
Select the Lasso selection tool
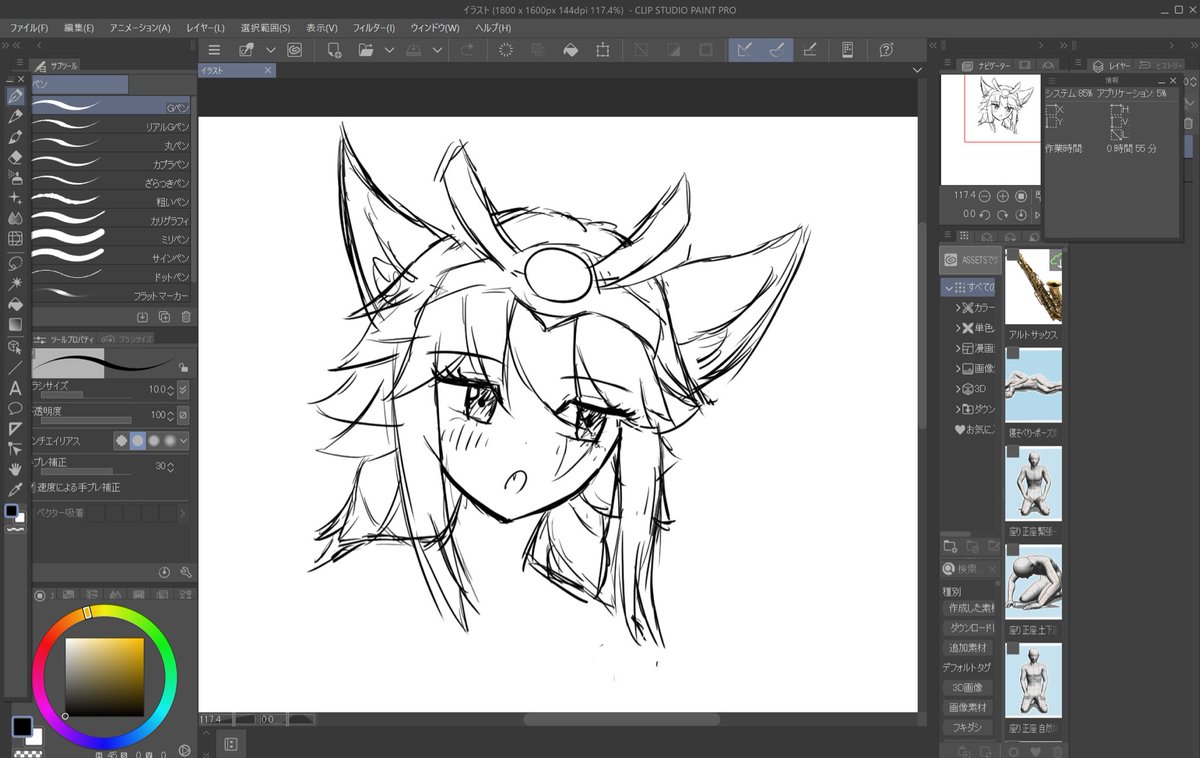pos(15,263)
